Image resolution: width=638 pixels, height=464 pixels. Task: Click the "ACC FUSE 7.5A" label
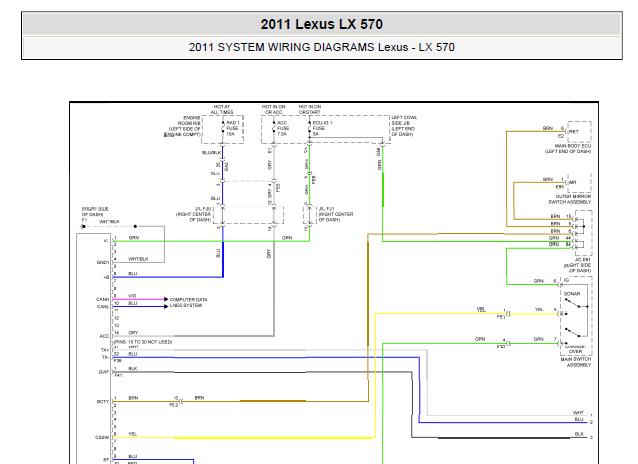tap(283, 128)
